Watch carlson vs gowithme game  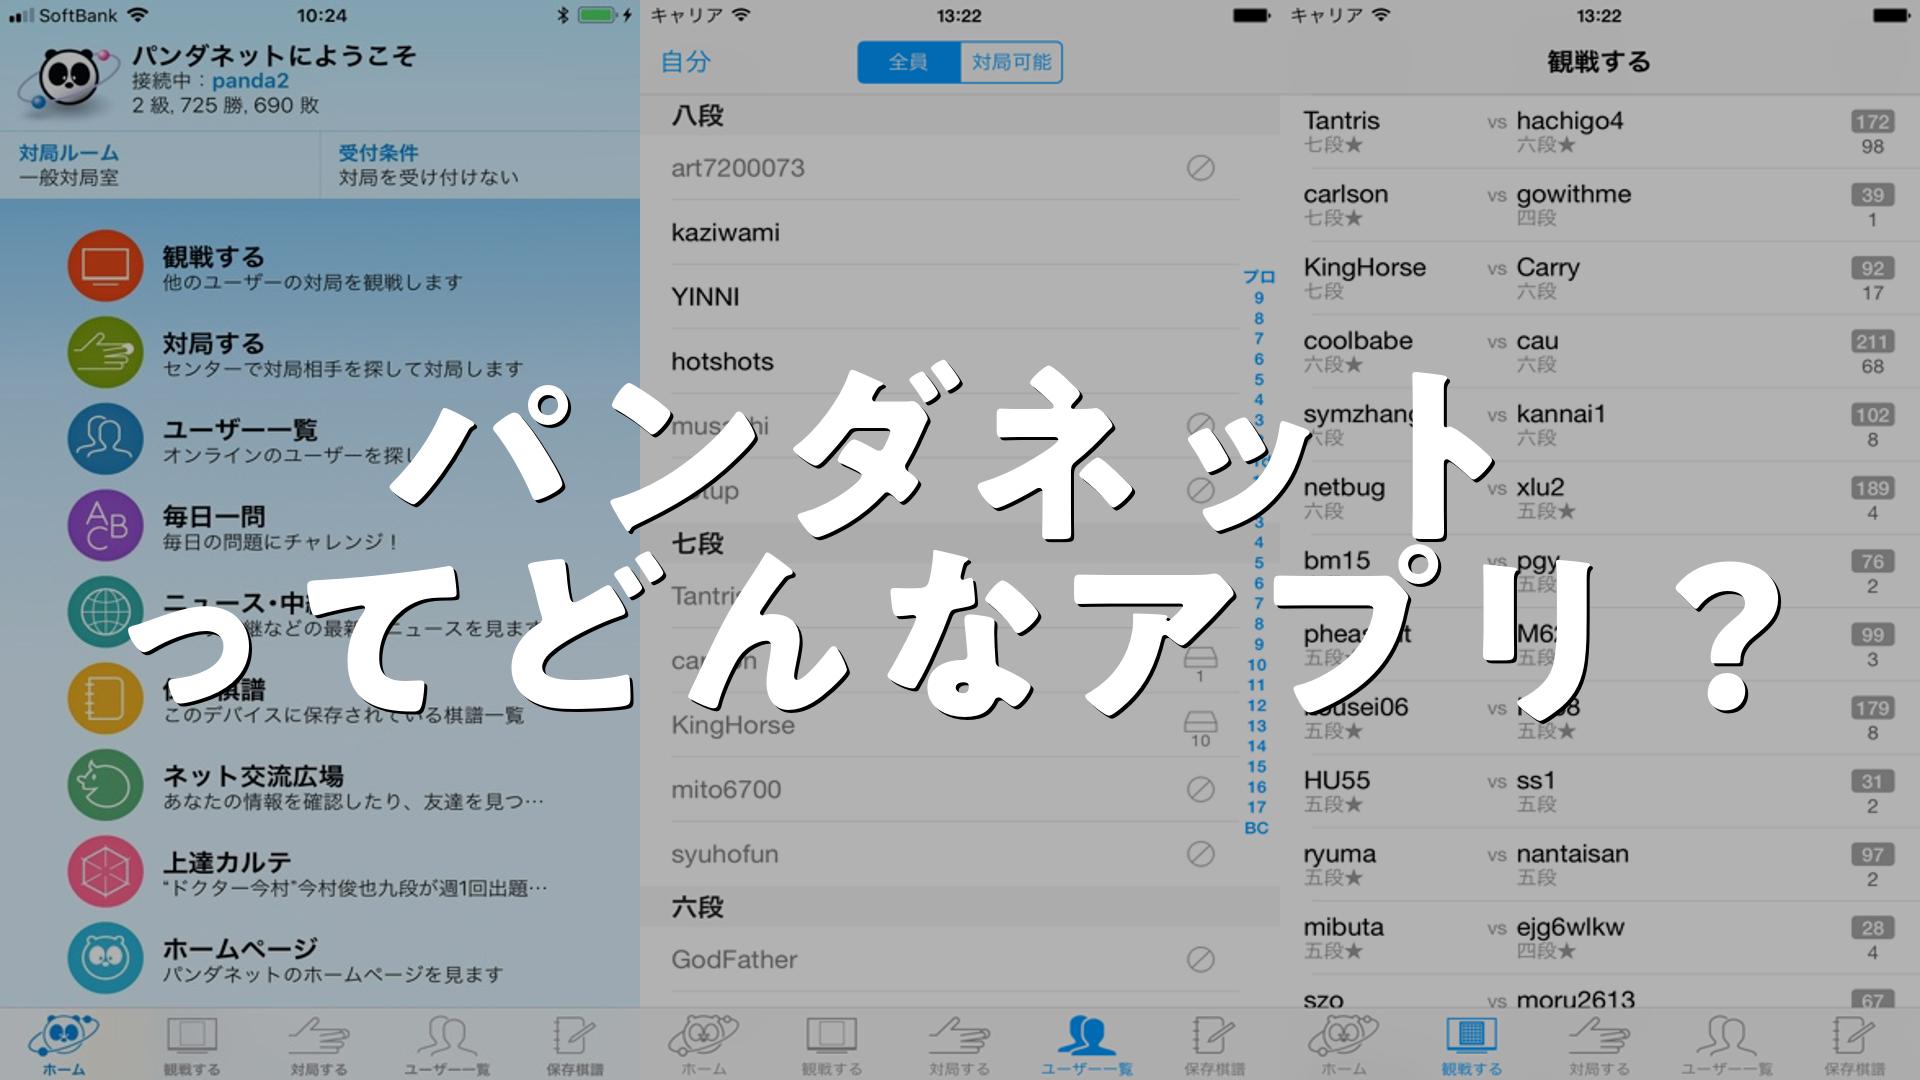click(x=1599, y=205)
